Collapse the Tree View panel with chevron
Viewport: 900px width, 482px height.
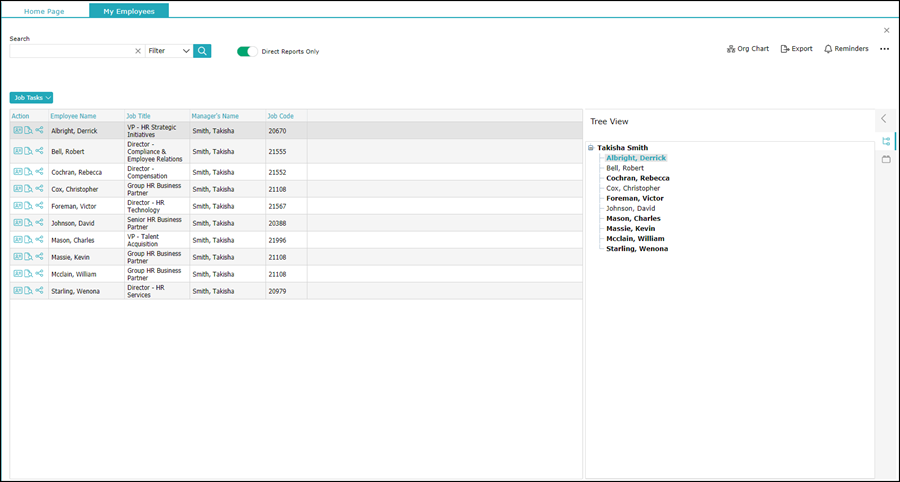tap(884, 119)
